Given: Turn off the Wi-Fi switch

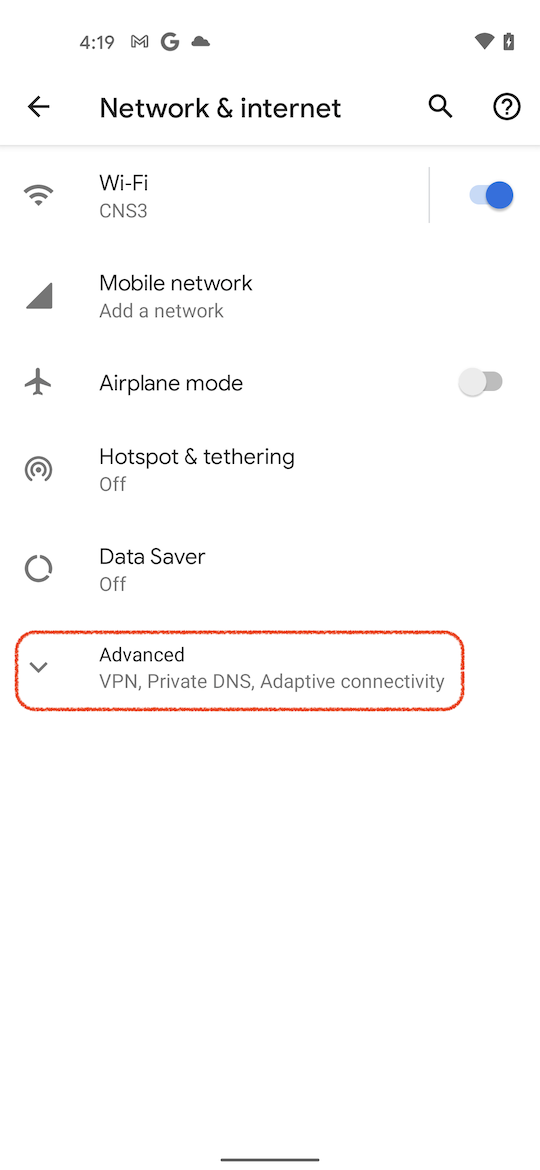Looking at the screenshot, I should (491, 195).
